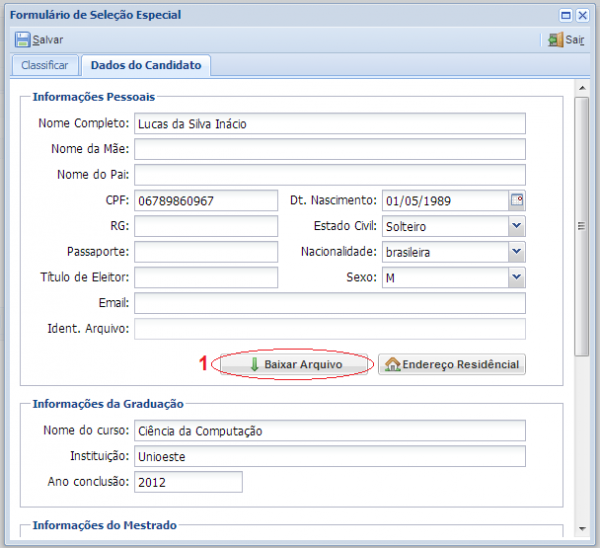Open the Nacionalidade dropdown list
This screenshot has height=548, width=600.
tap(516, 252)
